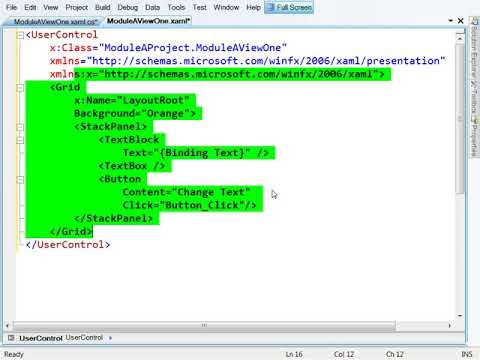
Task: Open the Edit menu
Action: point(30,7)
